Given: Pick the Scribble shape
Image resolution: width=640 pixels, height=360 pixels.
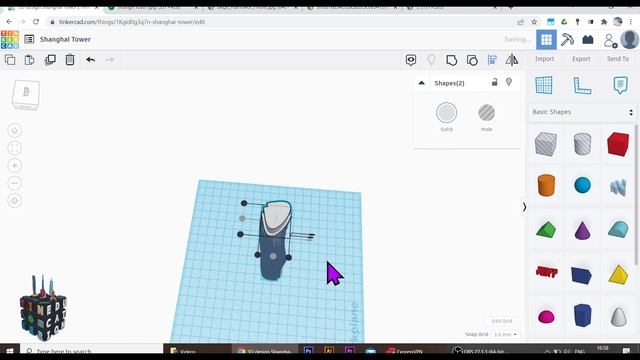Looking at the screenshot, I should pos(618,187).
